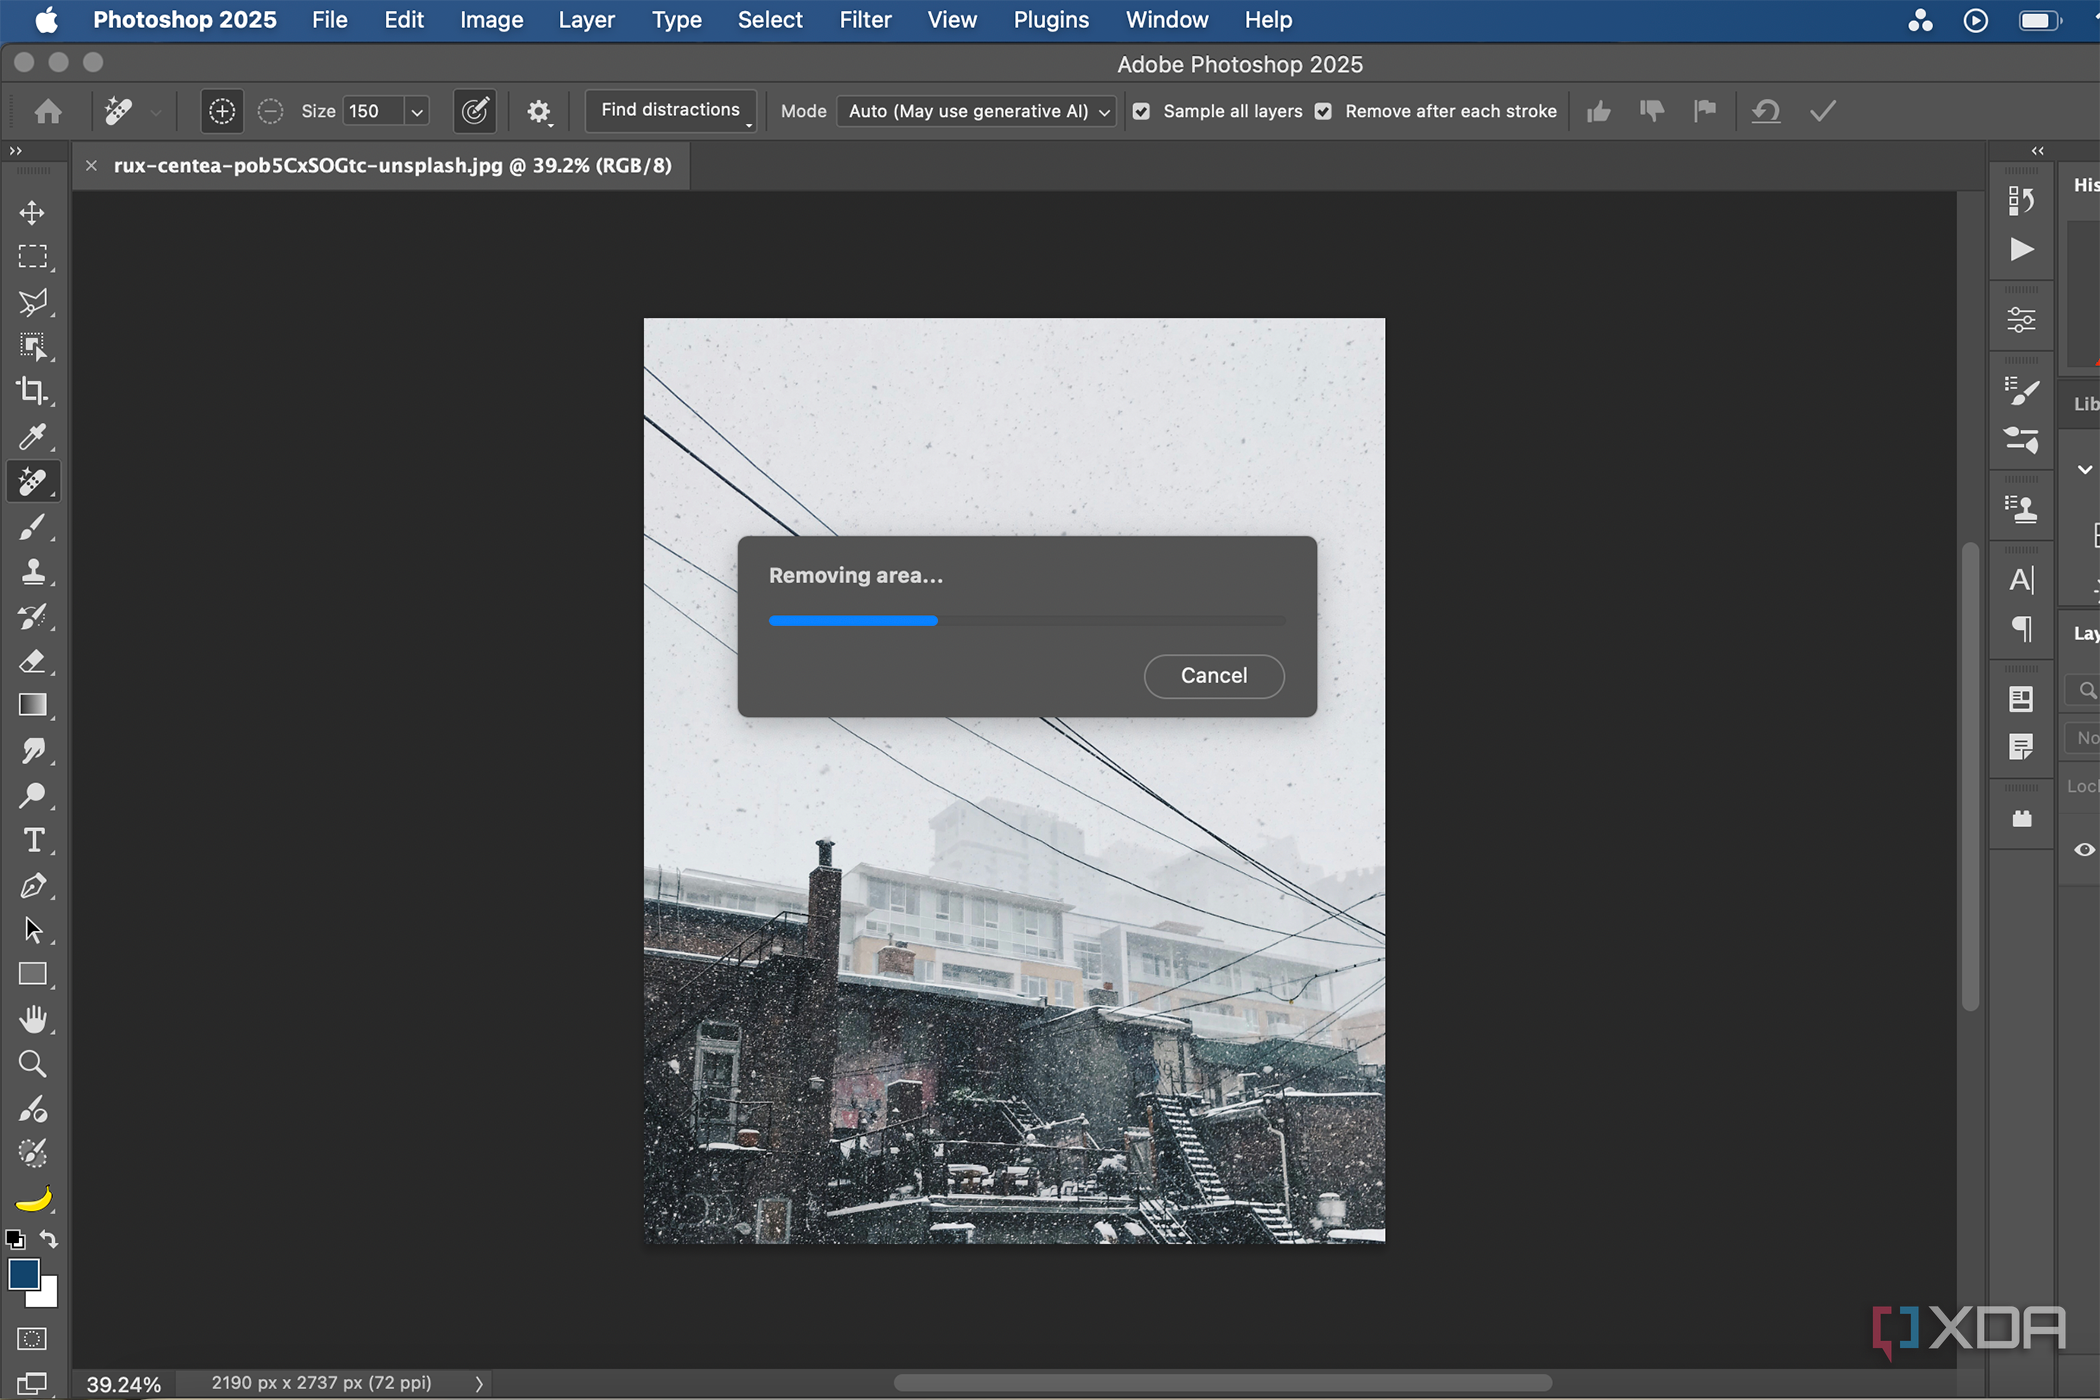Select the Move tool
This screenshot has height=1400, width=2100.
coord(32,213)
